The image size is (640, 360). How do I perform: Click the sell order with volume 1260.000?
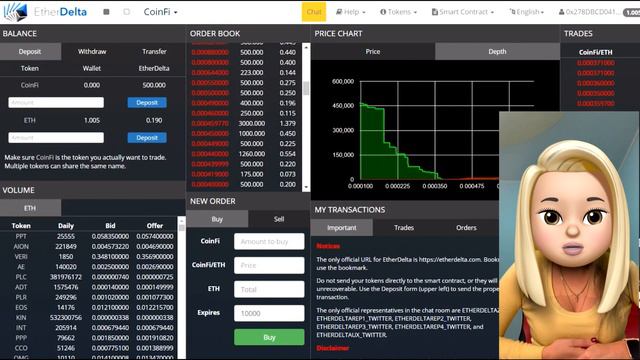(244, 154)
